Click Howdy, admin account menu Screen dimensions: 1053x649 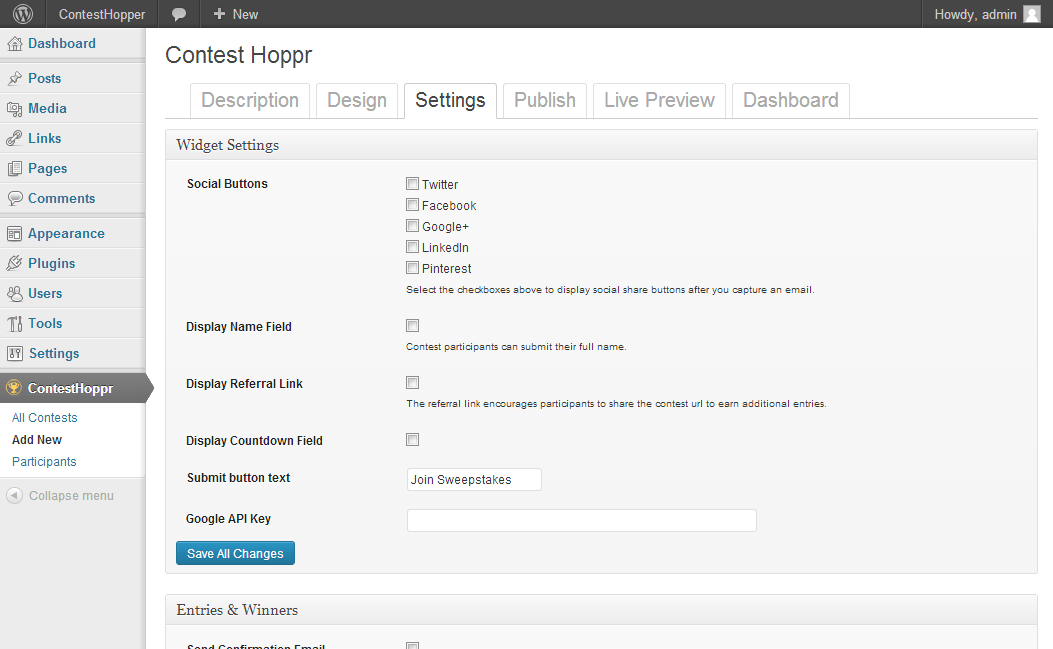point(987,14)
